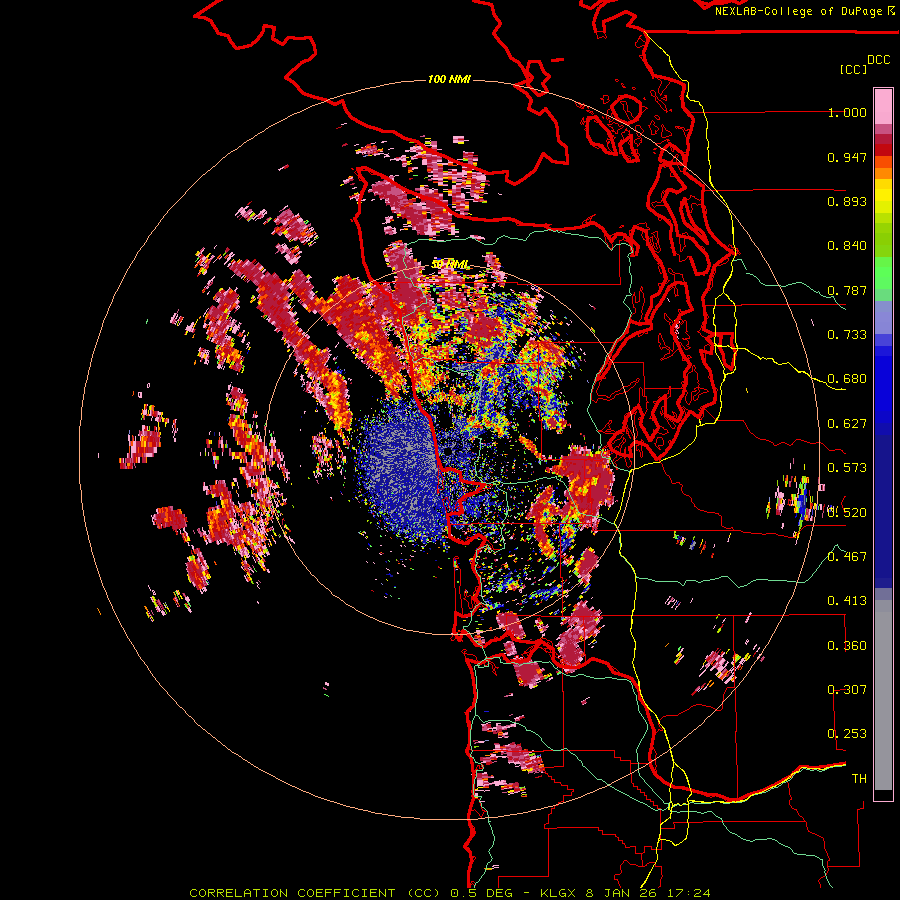Viewport: 900px width, 900px height.
Task: Select the 0.253 scale value
Action: coord(847,734)
